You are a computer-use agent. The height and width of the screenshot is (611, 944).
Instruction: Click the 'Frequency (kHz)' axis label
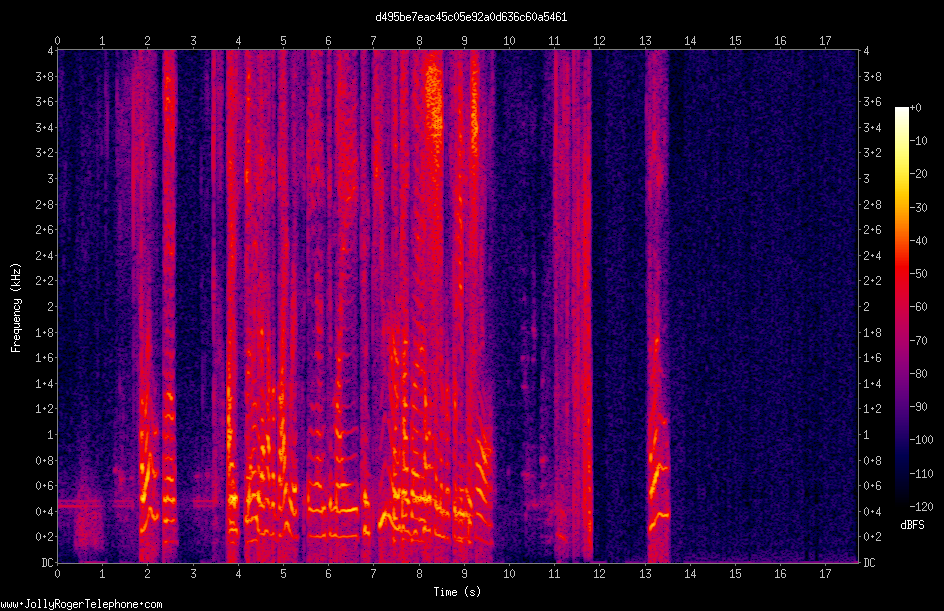(16, 308)
